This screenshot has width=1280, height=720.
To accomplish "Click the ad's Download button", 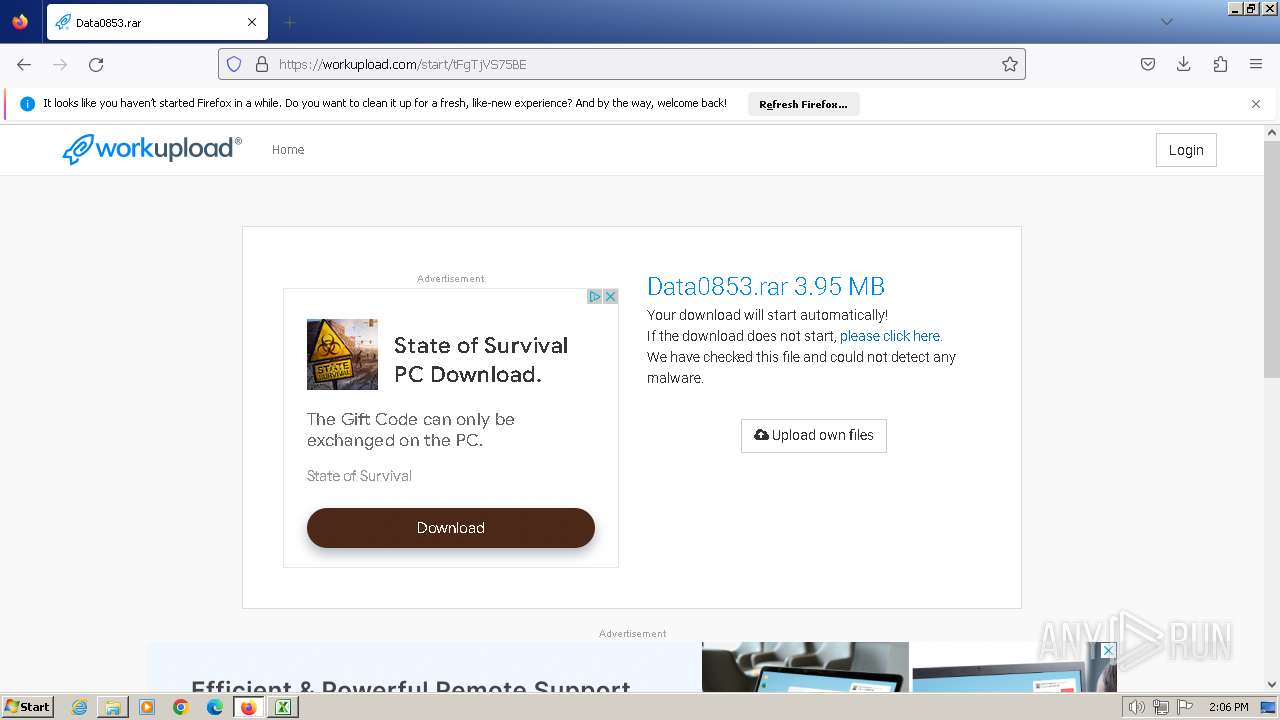I will pos(451,528).
